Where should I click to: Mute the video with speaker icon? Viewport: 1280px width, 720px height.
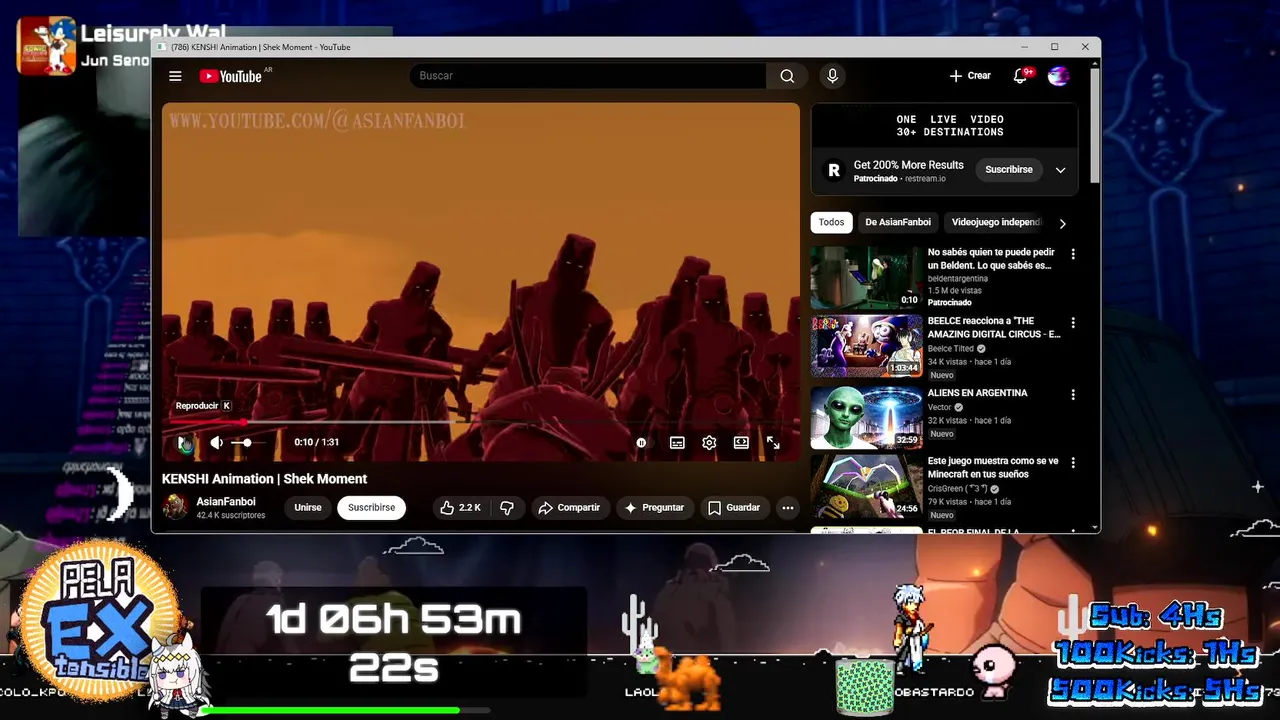pyautogui.click(x=216, y=443)
